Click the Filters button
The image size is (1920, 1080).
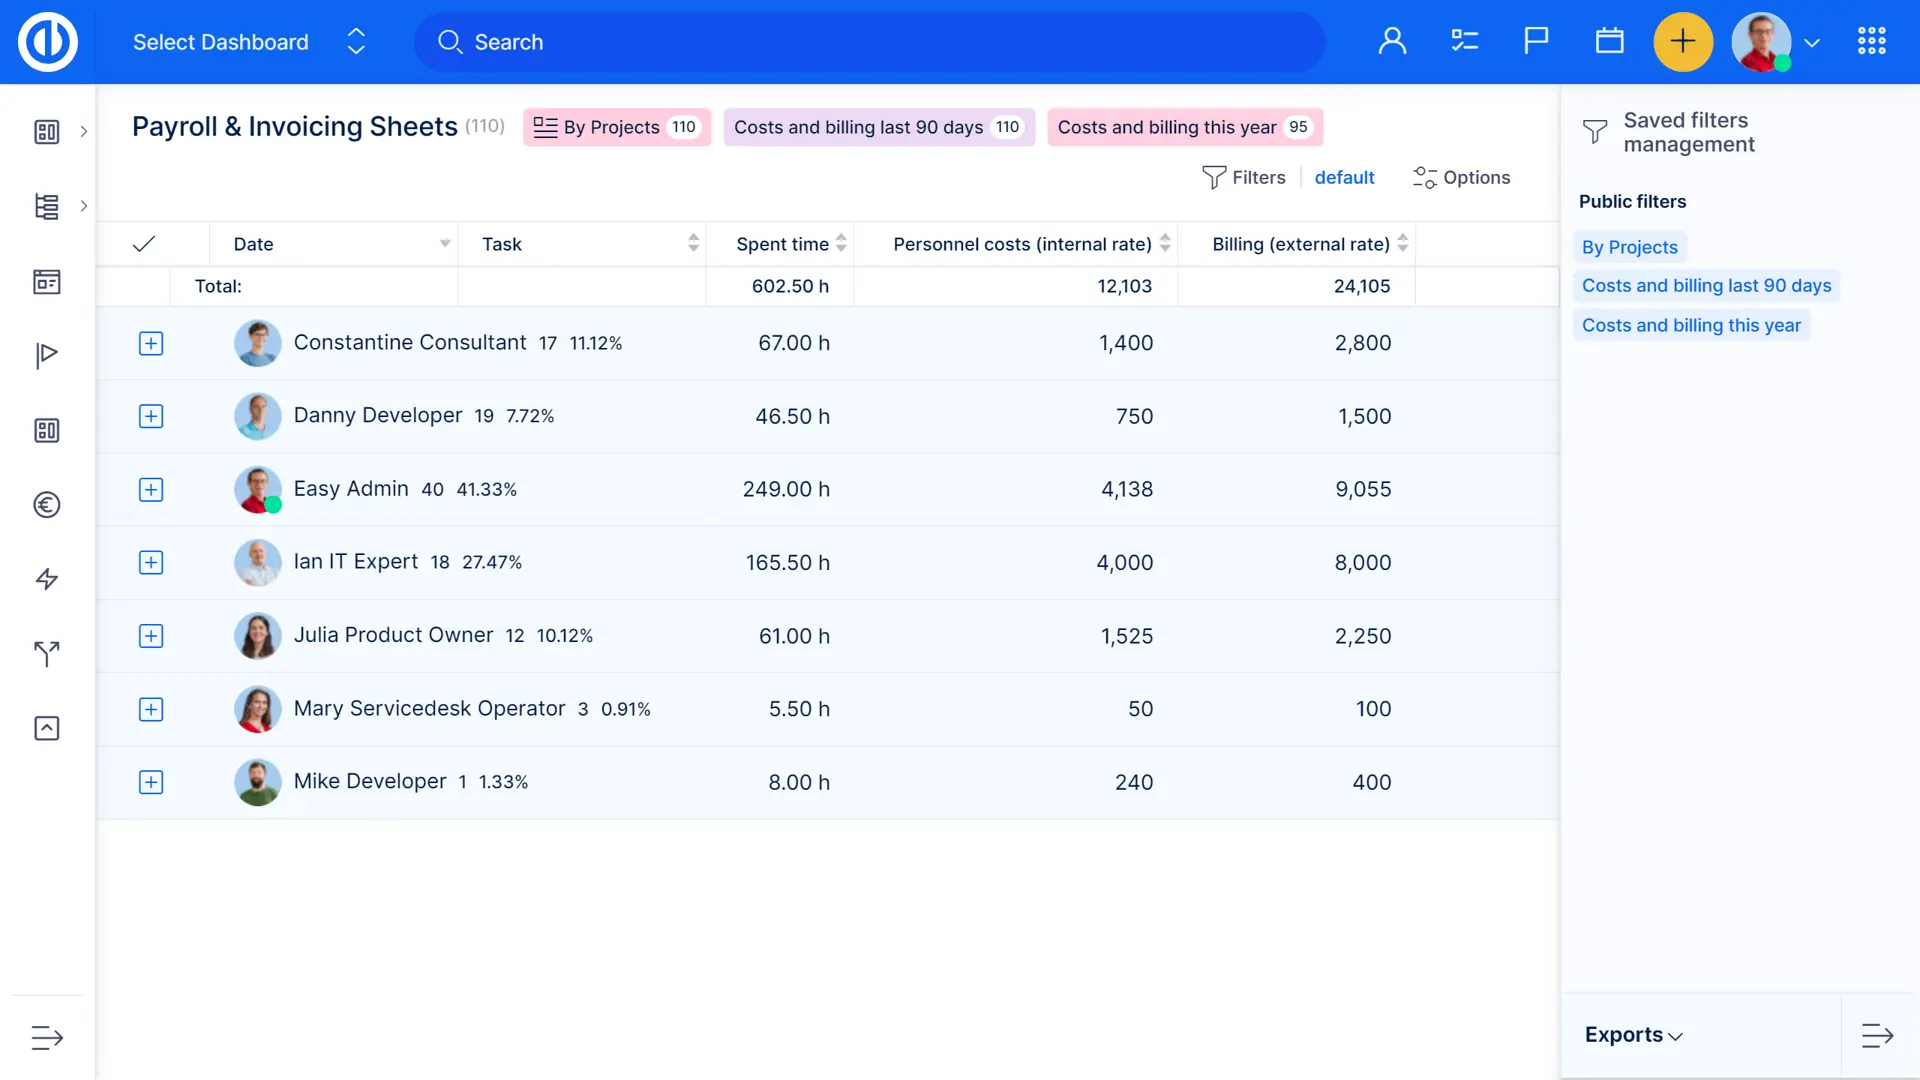pyautogui.click(x=1244, y=178)
